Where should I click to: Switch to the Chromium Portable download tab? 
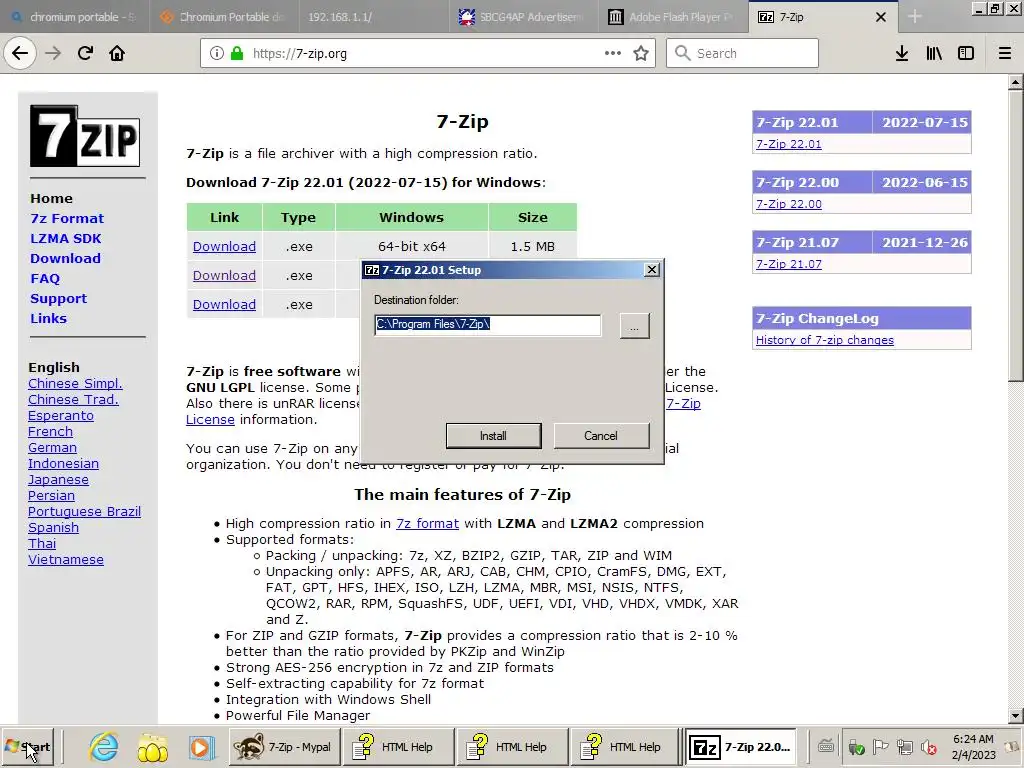[x=224, y=17]
